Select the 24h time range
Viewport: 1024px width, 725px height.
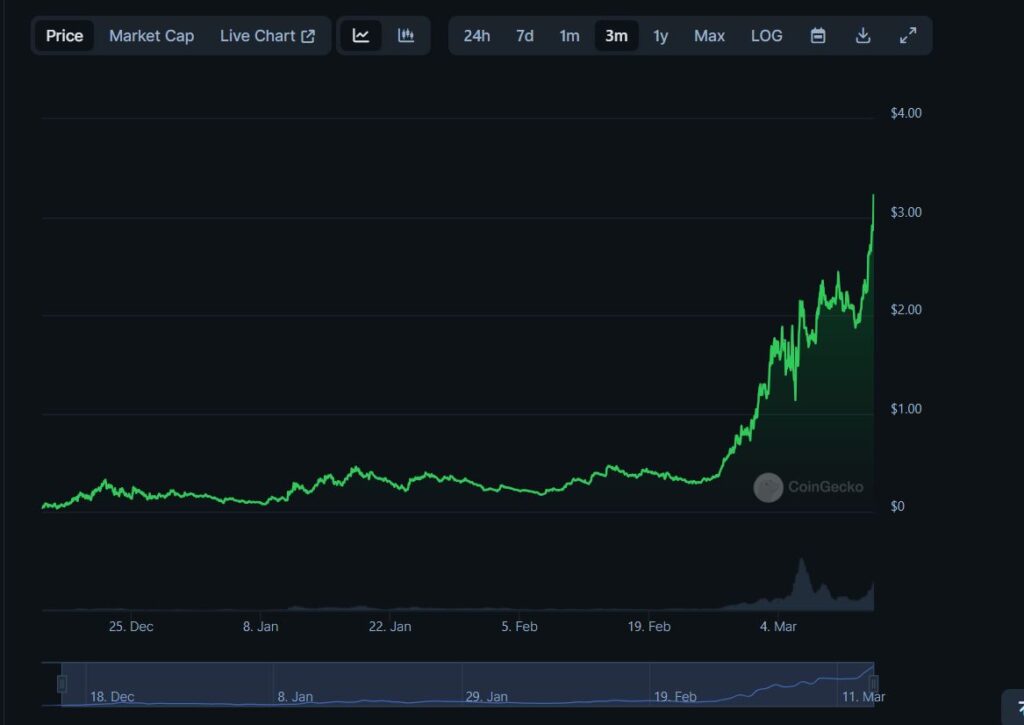[477, 36]
